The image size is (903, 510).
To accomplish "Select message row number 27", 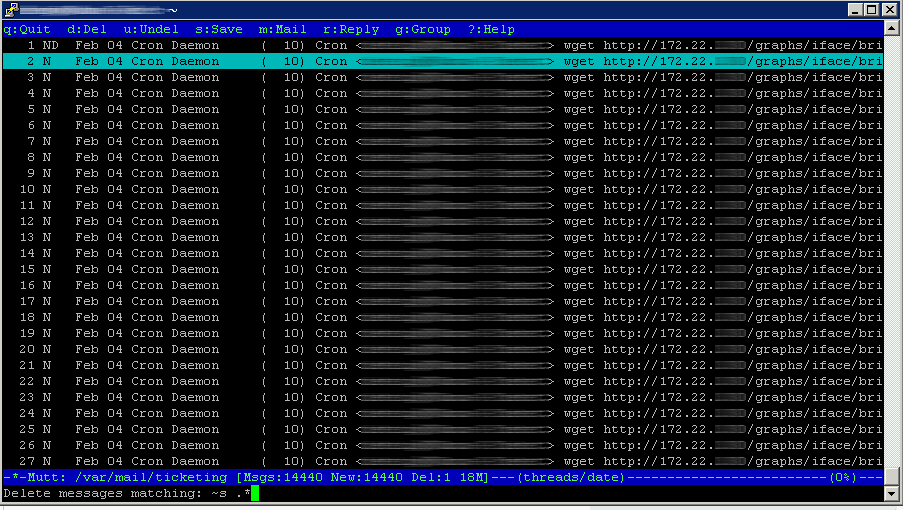I will (442, 461).
